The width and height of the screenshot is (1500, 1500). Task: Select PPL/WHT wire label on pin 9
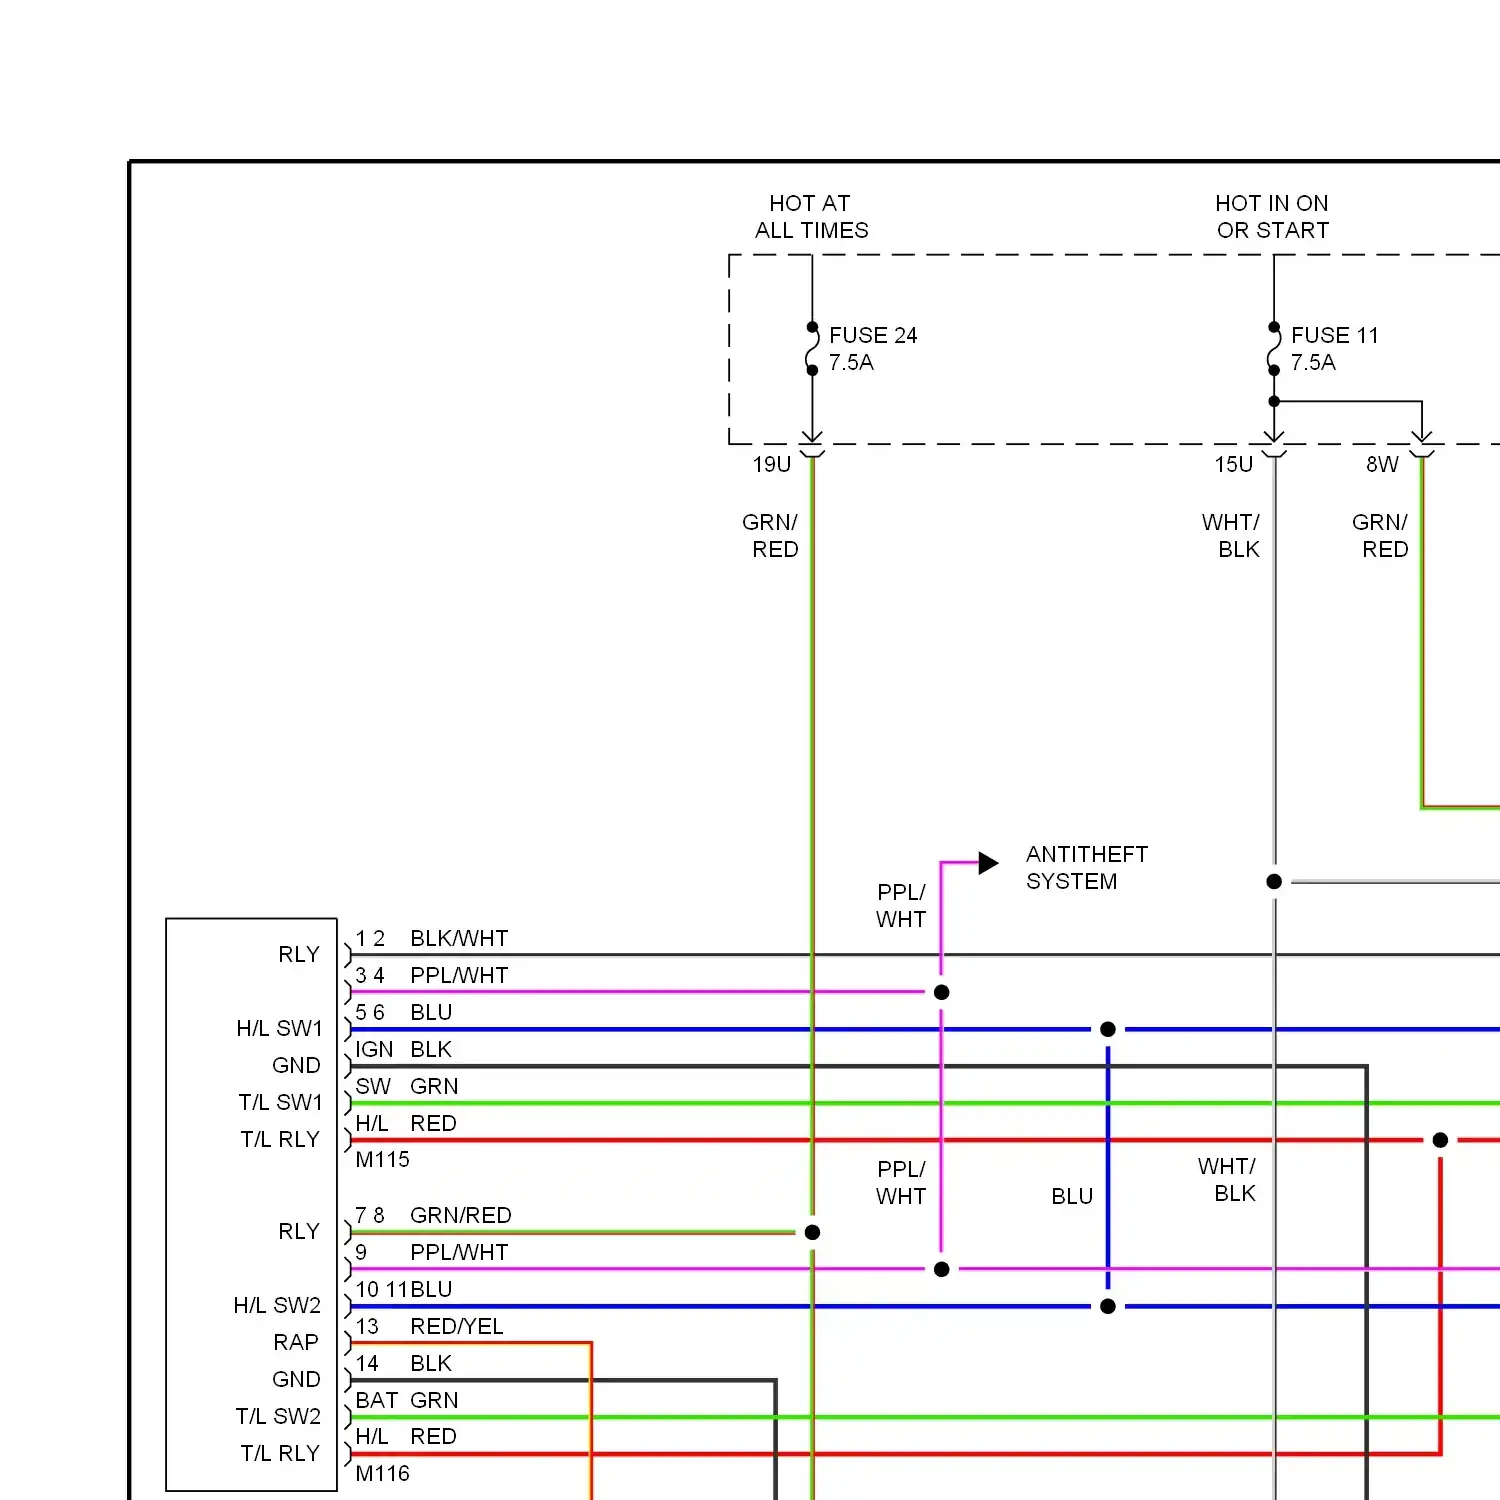tap(459, 1253)
